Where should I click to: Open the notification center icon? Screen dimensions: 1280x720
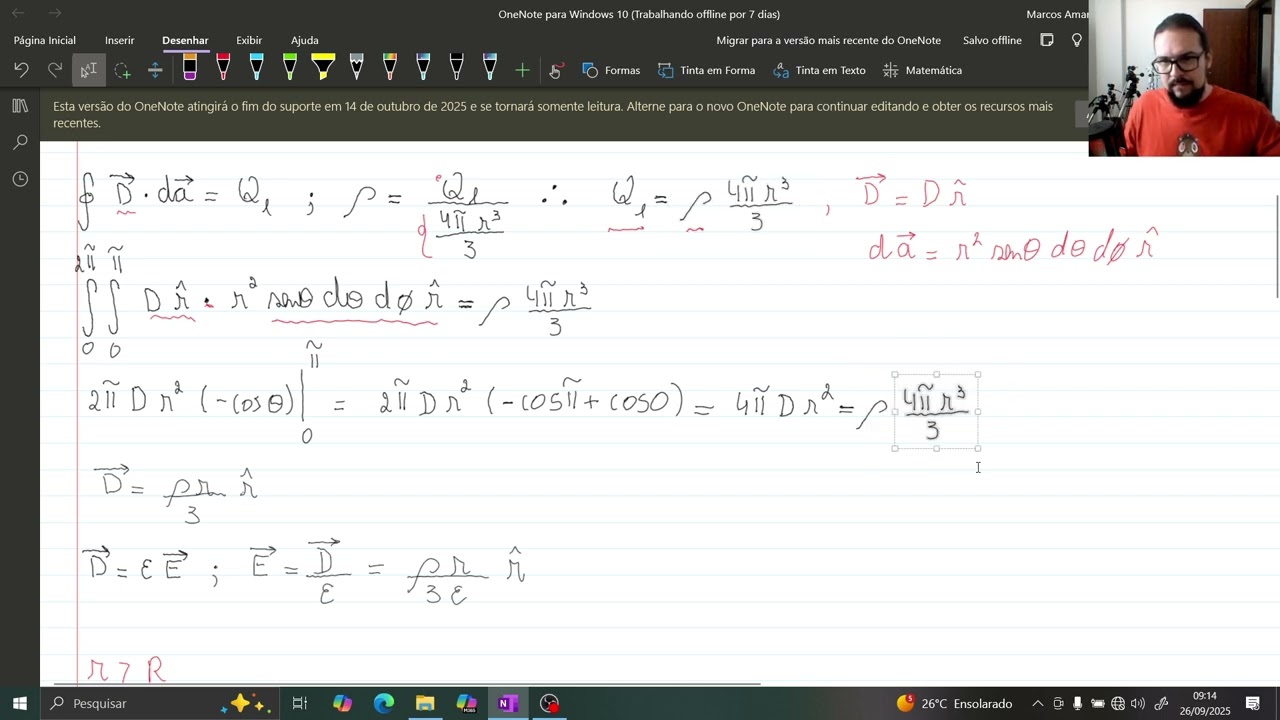coord(1253,703)
